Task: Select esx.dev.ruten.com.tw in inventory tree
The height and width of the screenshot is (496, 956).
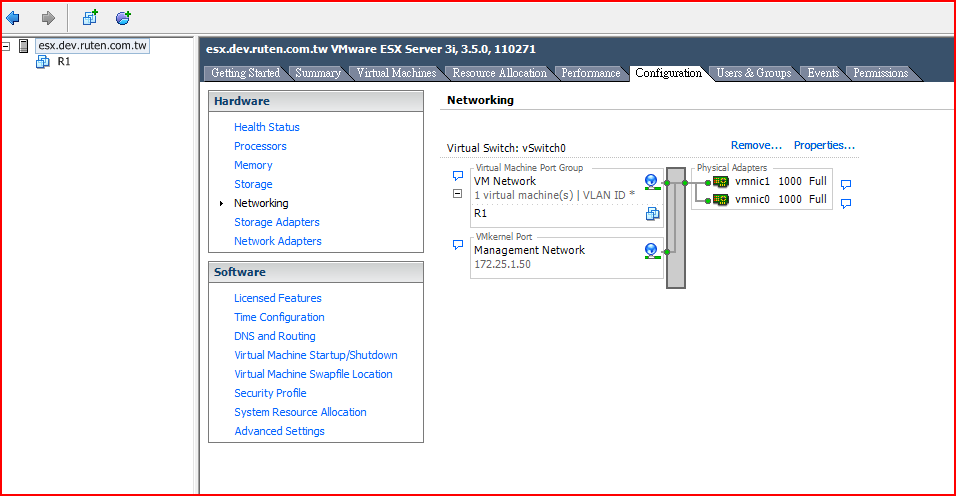Action: [x=92, y=46]
